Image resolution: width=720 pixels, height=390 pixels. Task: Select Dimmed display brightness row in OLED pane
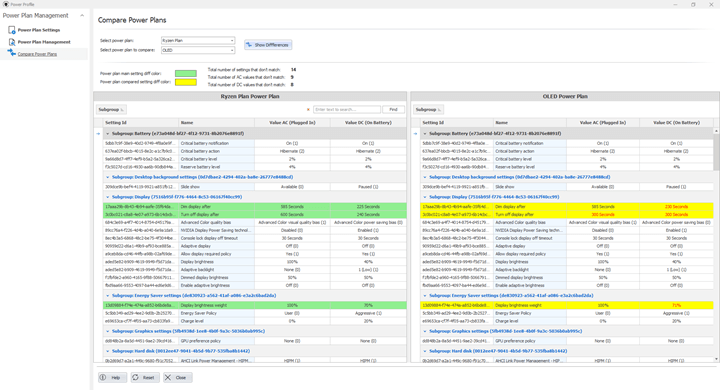point(567,277)
